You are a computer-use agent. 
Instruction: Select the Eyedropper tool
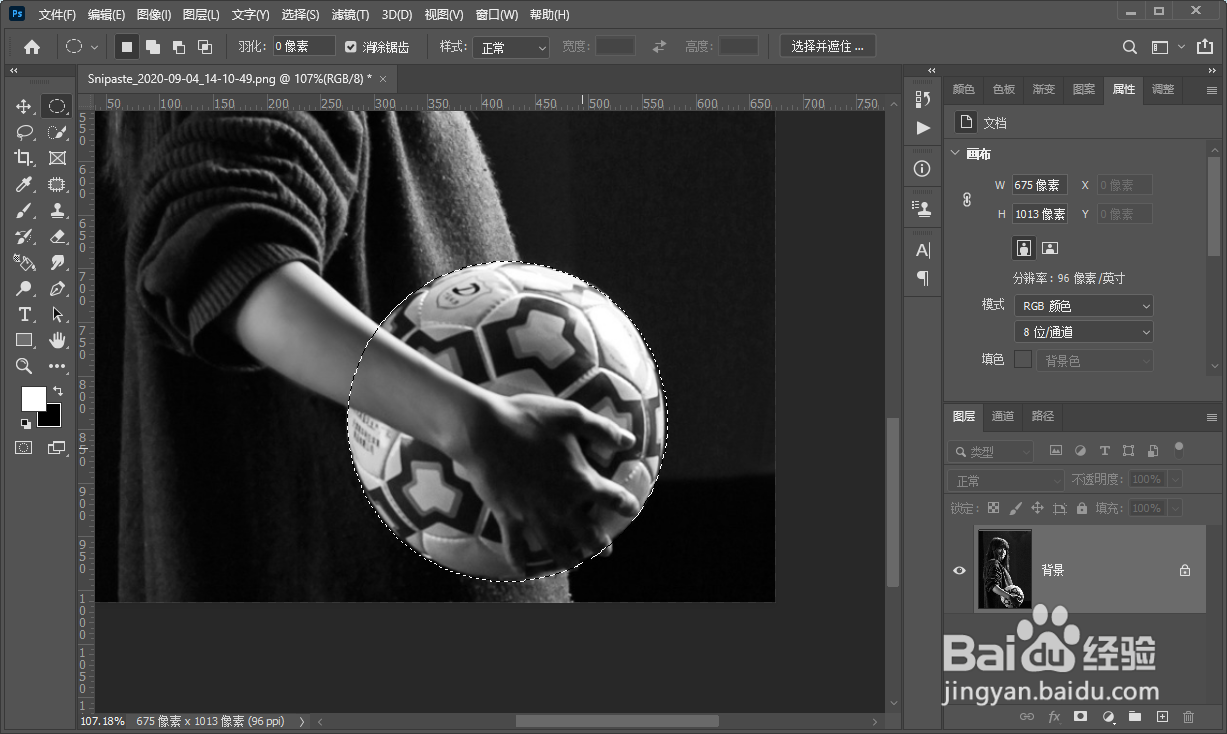24,184
